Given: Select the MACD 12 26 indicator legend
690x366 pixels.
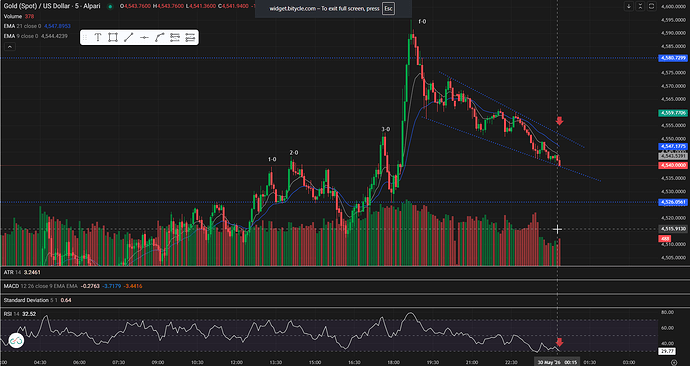Looking at the screenshot, I should (x=73, y=286).
